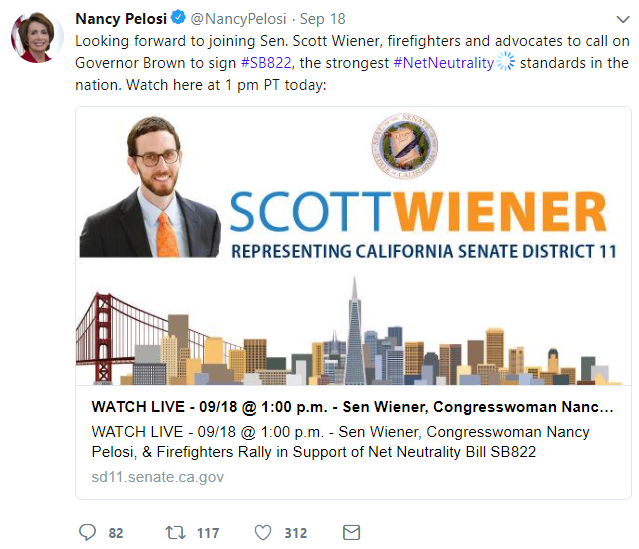Open the bold WATCH LIVE card headline

click(352, 407)
